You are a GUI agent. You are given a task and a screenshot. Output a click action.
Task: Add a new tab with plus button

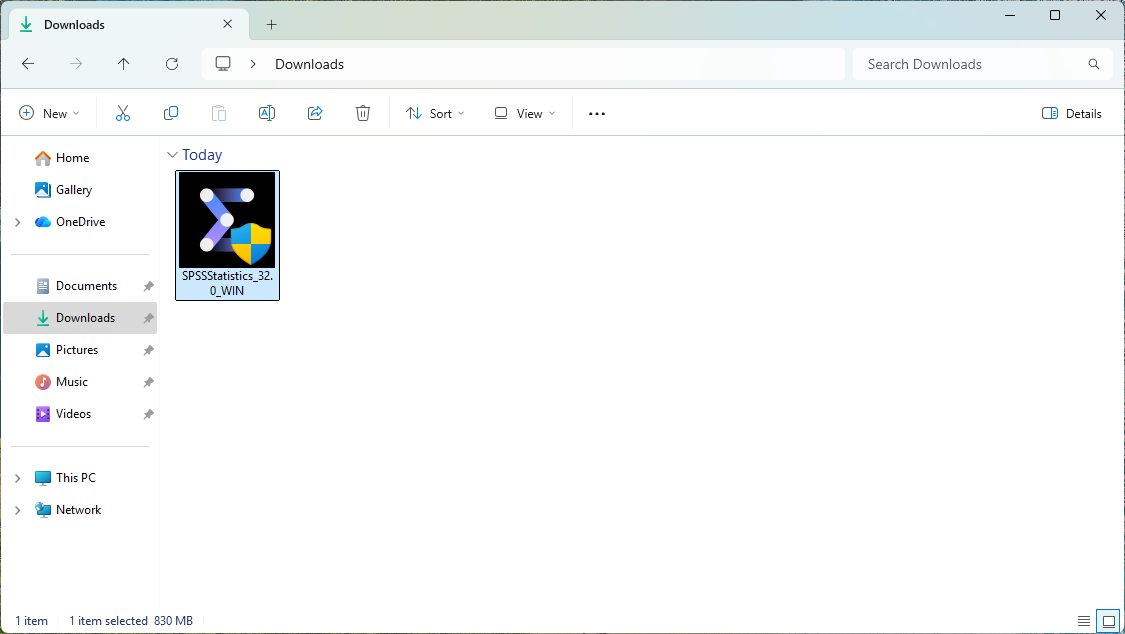(271, 24)
